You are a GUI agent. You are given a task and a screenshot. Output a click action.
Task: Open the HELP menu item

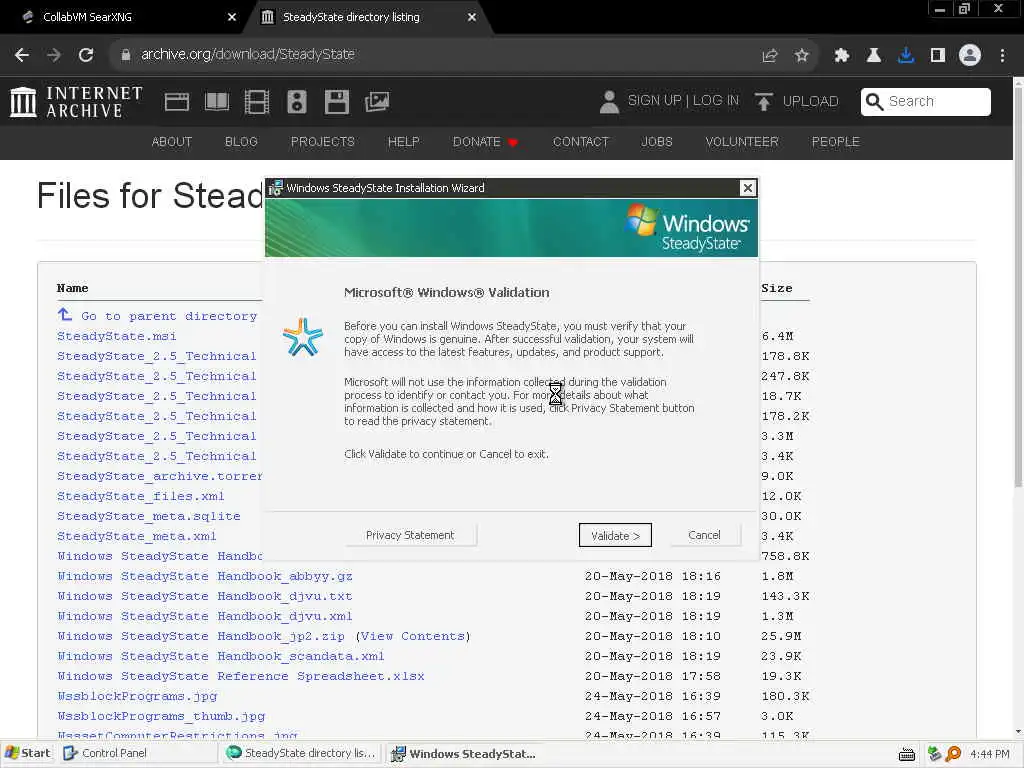pyautogui.click(x=404, y=142)
